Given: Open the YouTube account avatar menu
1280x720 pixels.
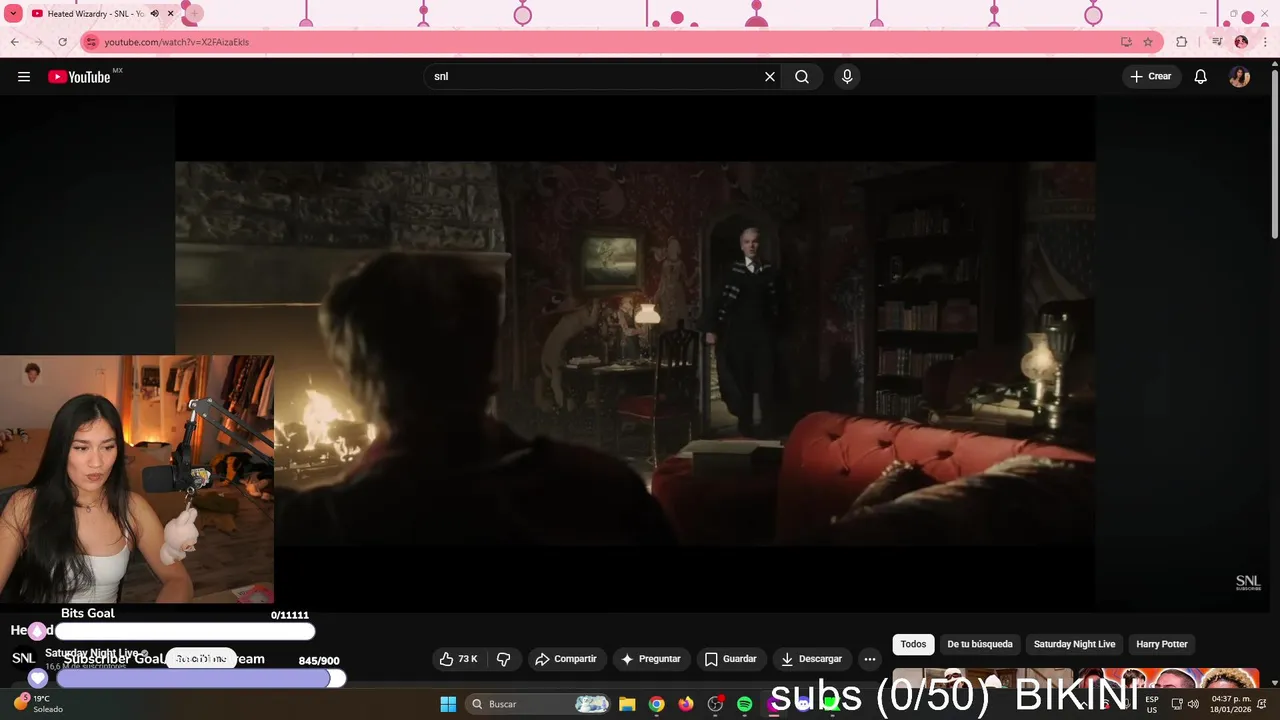Looking at the screenshot, I should tap(1240, 77).
